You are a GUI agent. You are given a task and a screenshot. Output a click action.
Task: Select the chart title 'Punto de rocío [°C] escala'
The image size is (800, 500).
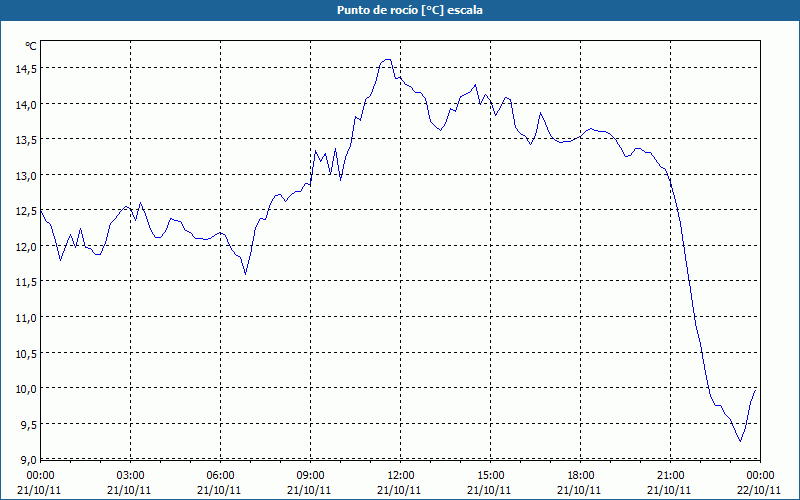tap(410, 10)
